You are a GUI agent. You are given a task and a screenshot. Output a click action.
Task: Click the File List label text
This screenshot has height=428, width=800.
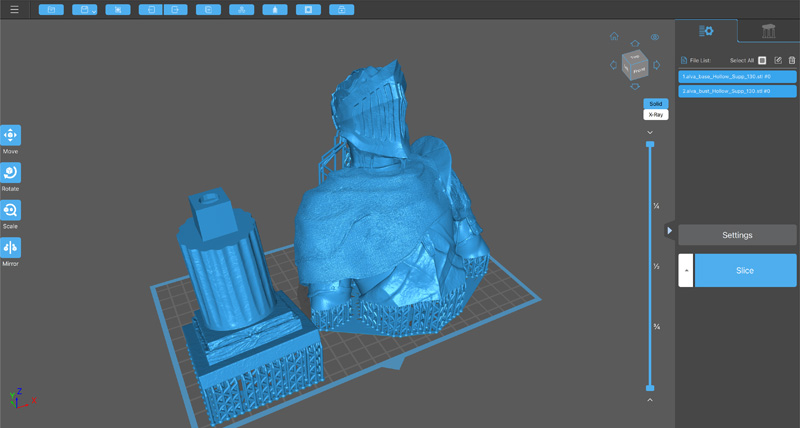click(700, 60)
